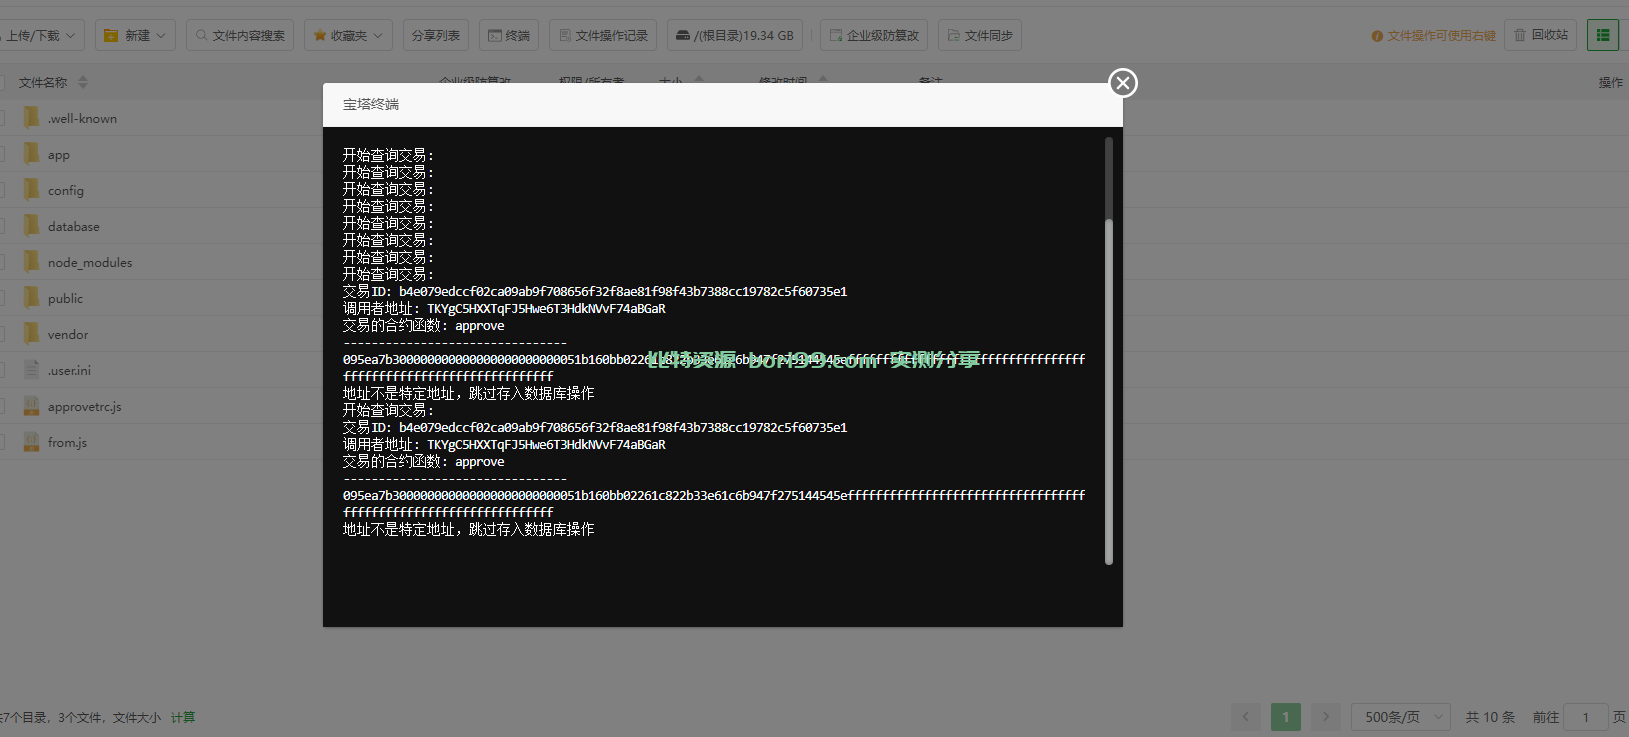The image size is (1629, 737).
Task: Go to previous page arrow
Action: pyautogui.click(x=1246, y=717)
